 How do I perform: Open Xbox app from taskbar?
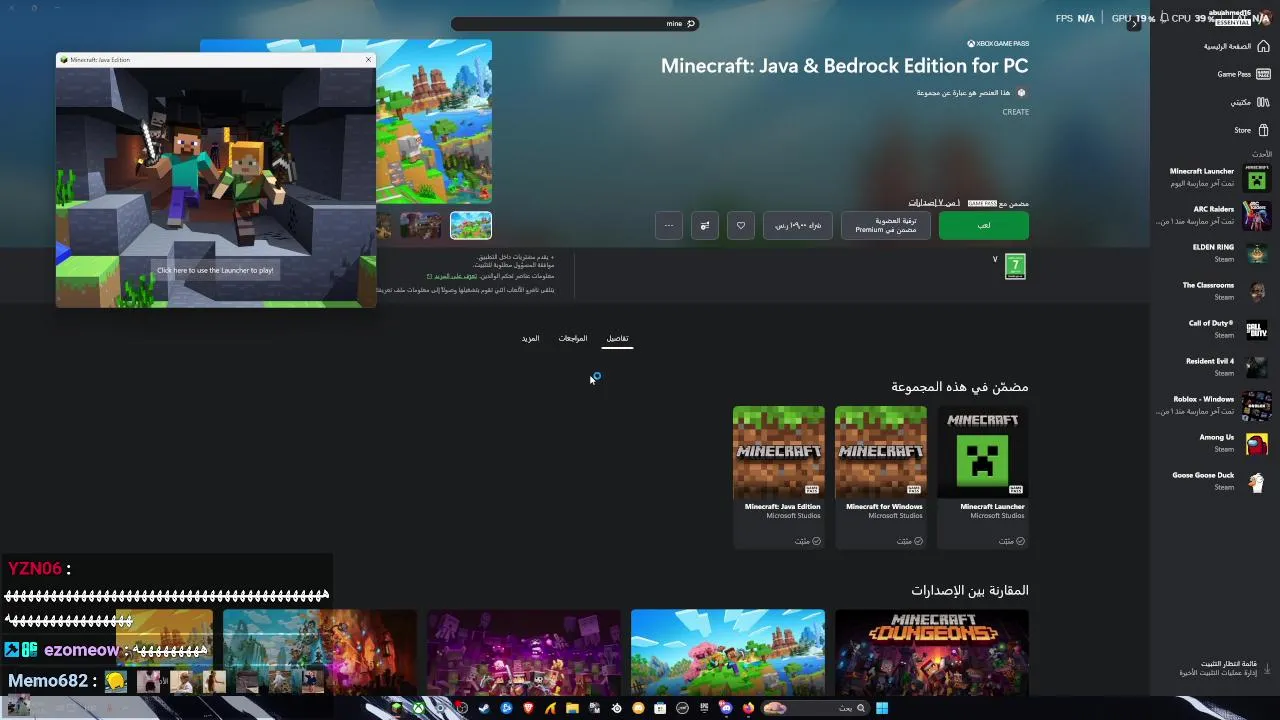(419, 708)
